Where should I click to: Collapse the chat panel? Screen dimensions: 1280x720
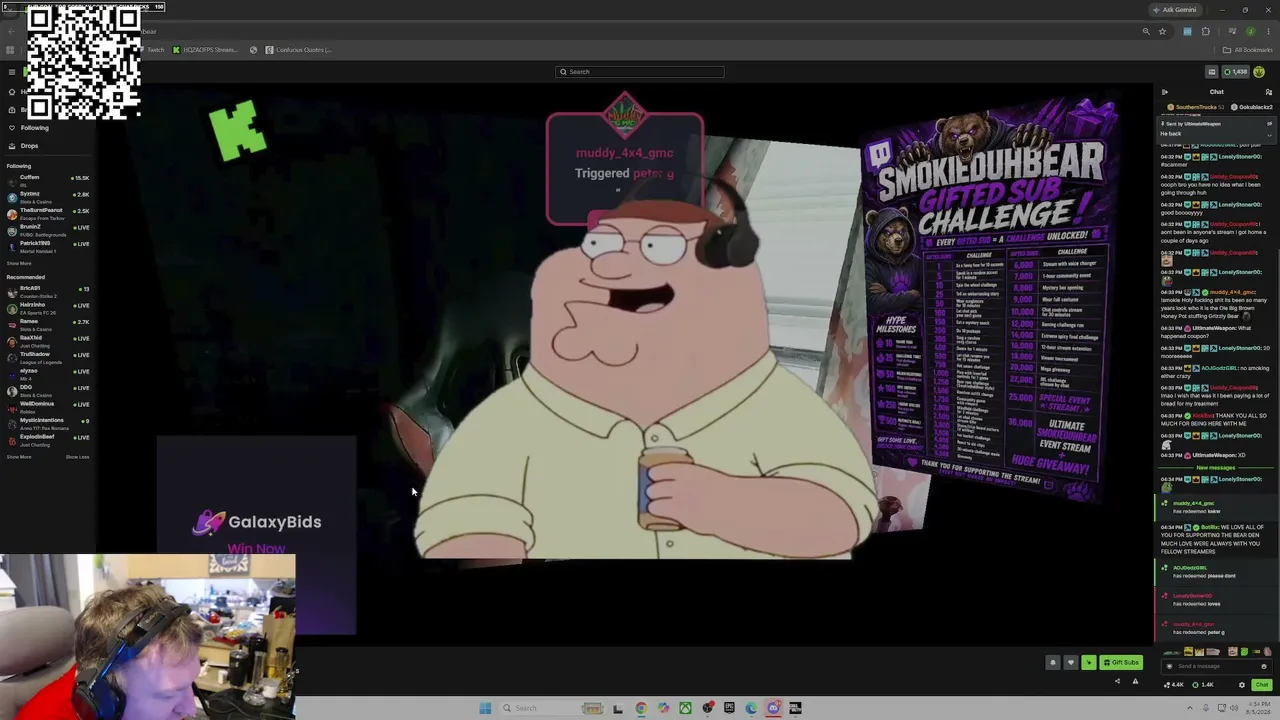click(1164, 92)
